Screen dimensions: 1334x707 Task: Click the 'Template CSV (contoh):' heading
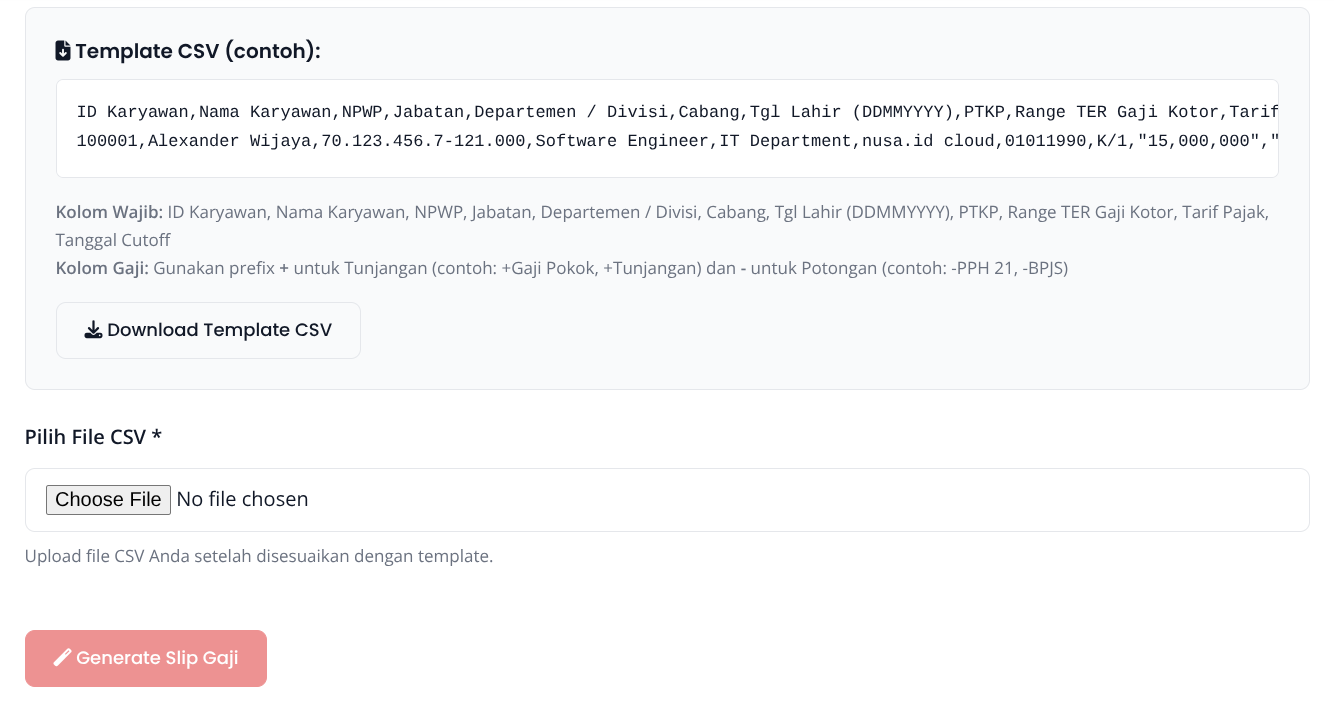tap(197, 51)
